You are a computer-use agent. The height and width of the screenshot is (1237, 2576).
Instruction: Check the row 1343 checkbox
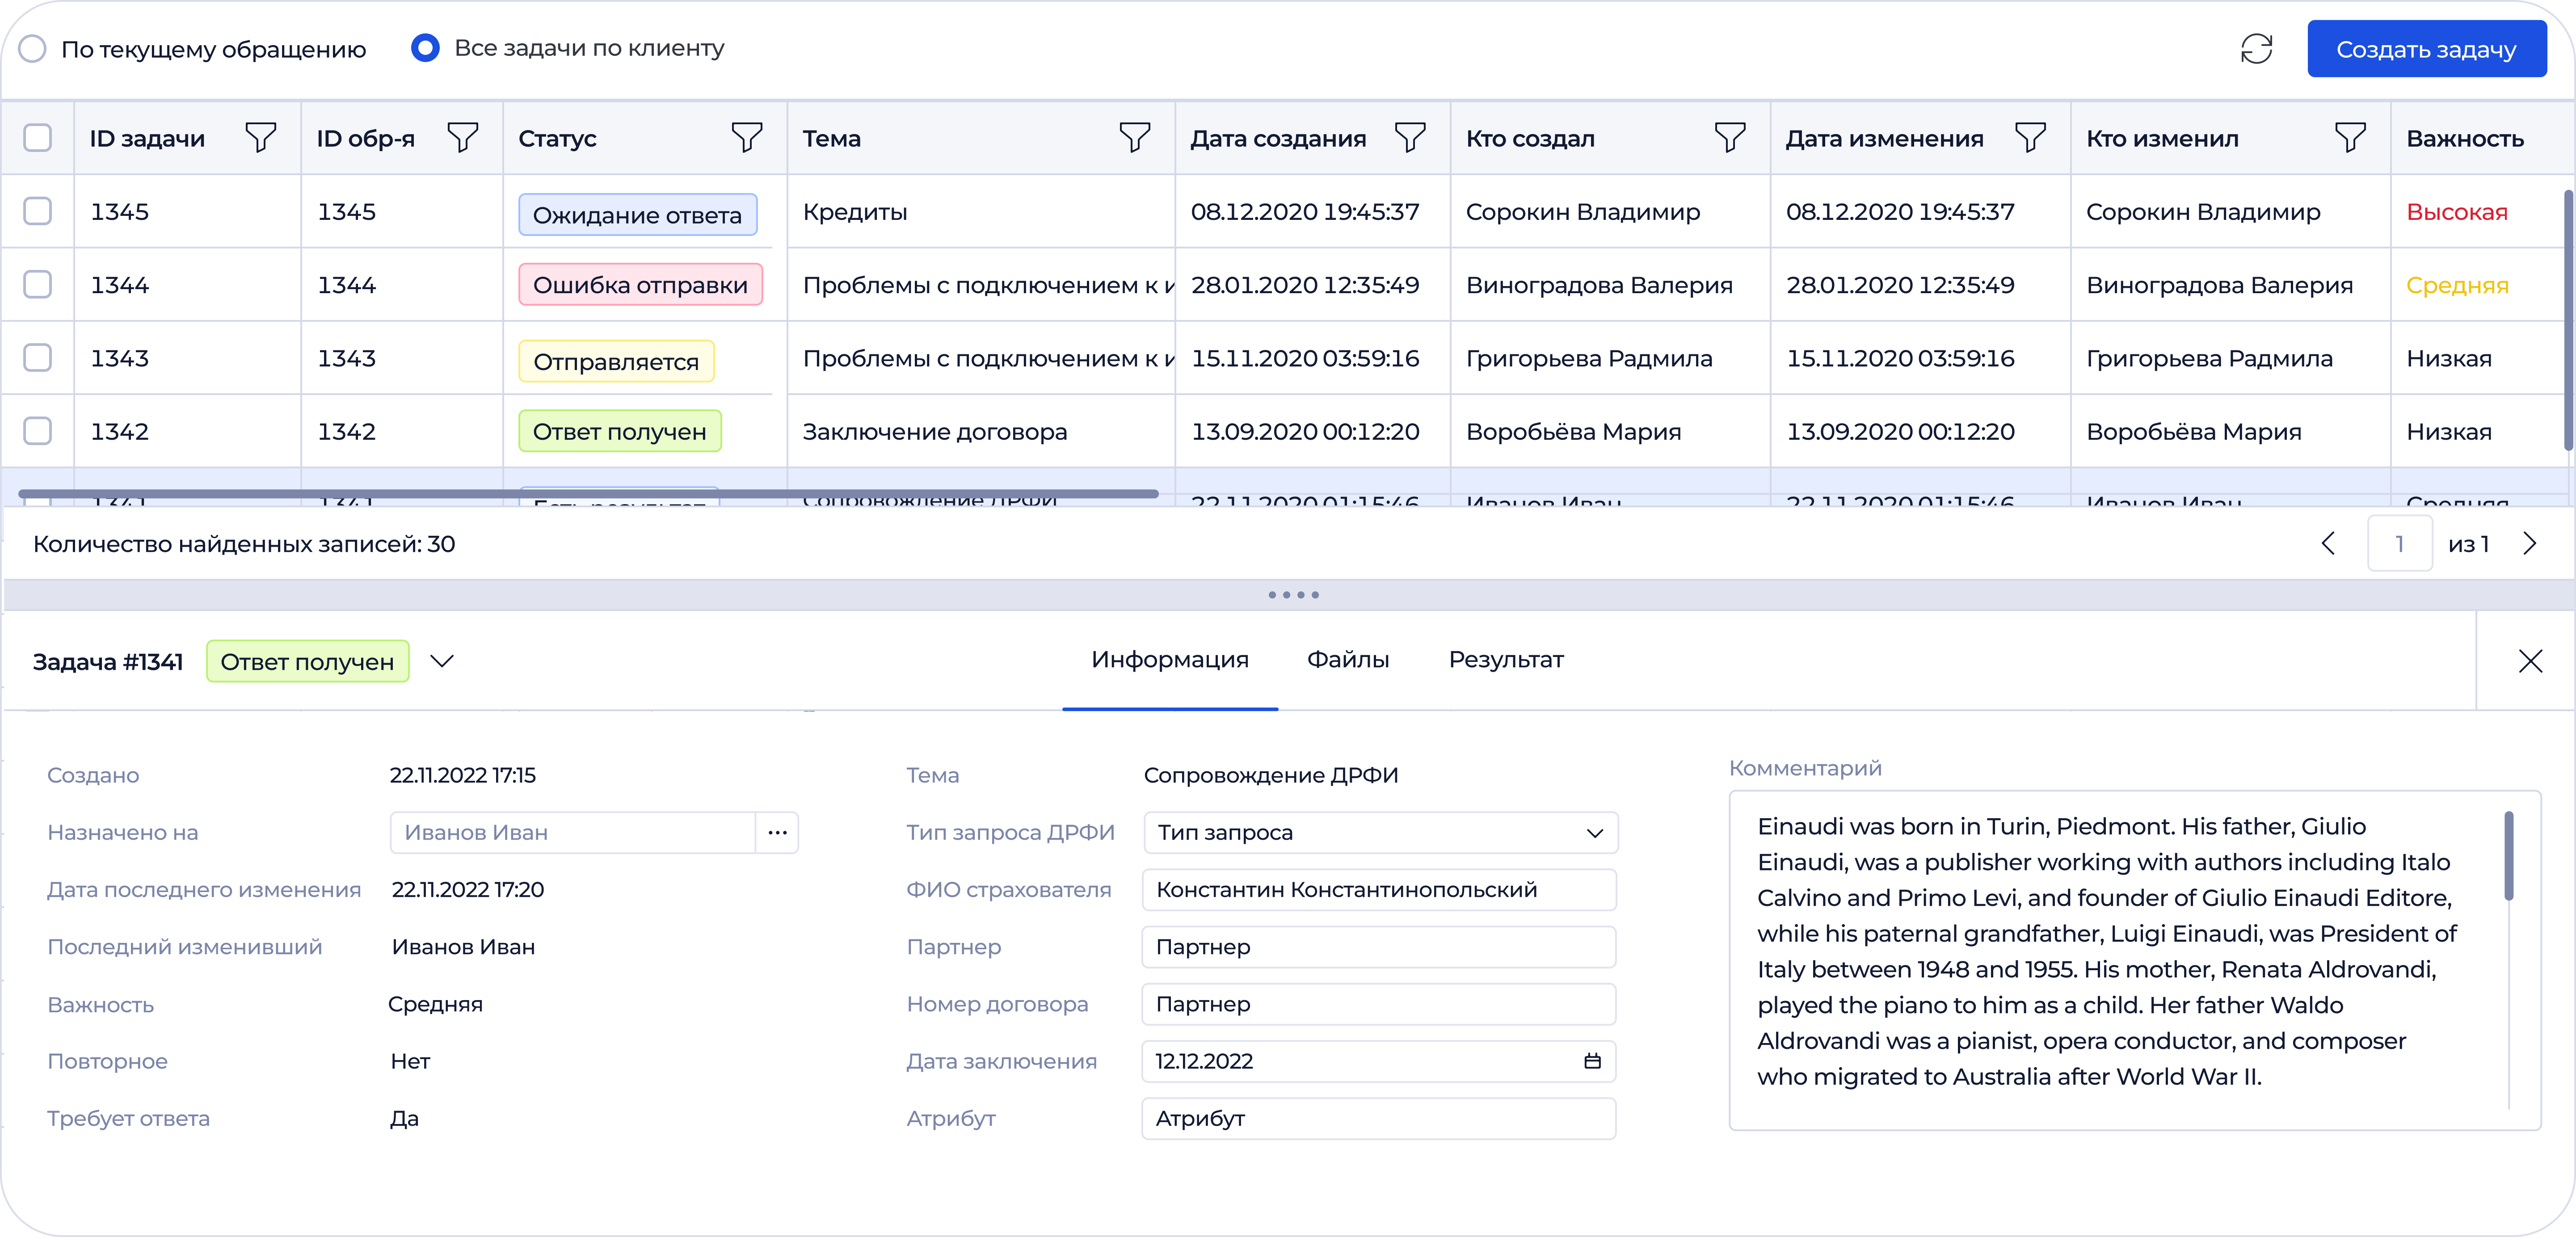tap(37, 358)
